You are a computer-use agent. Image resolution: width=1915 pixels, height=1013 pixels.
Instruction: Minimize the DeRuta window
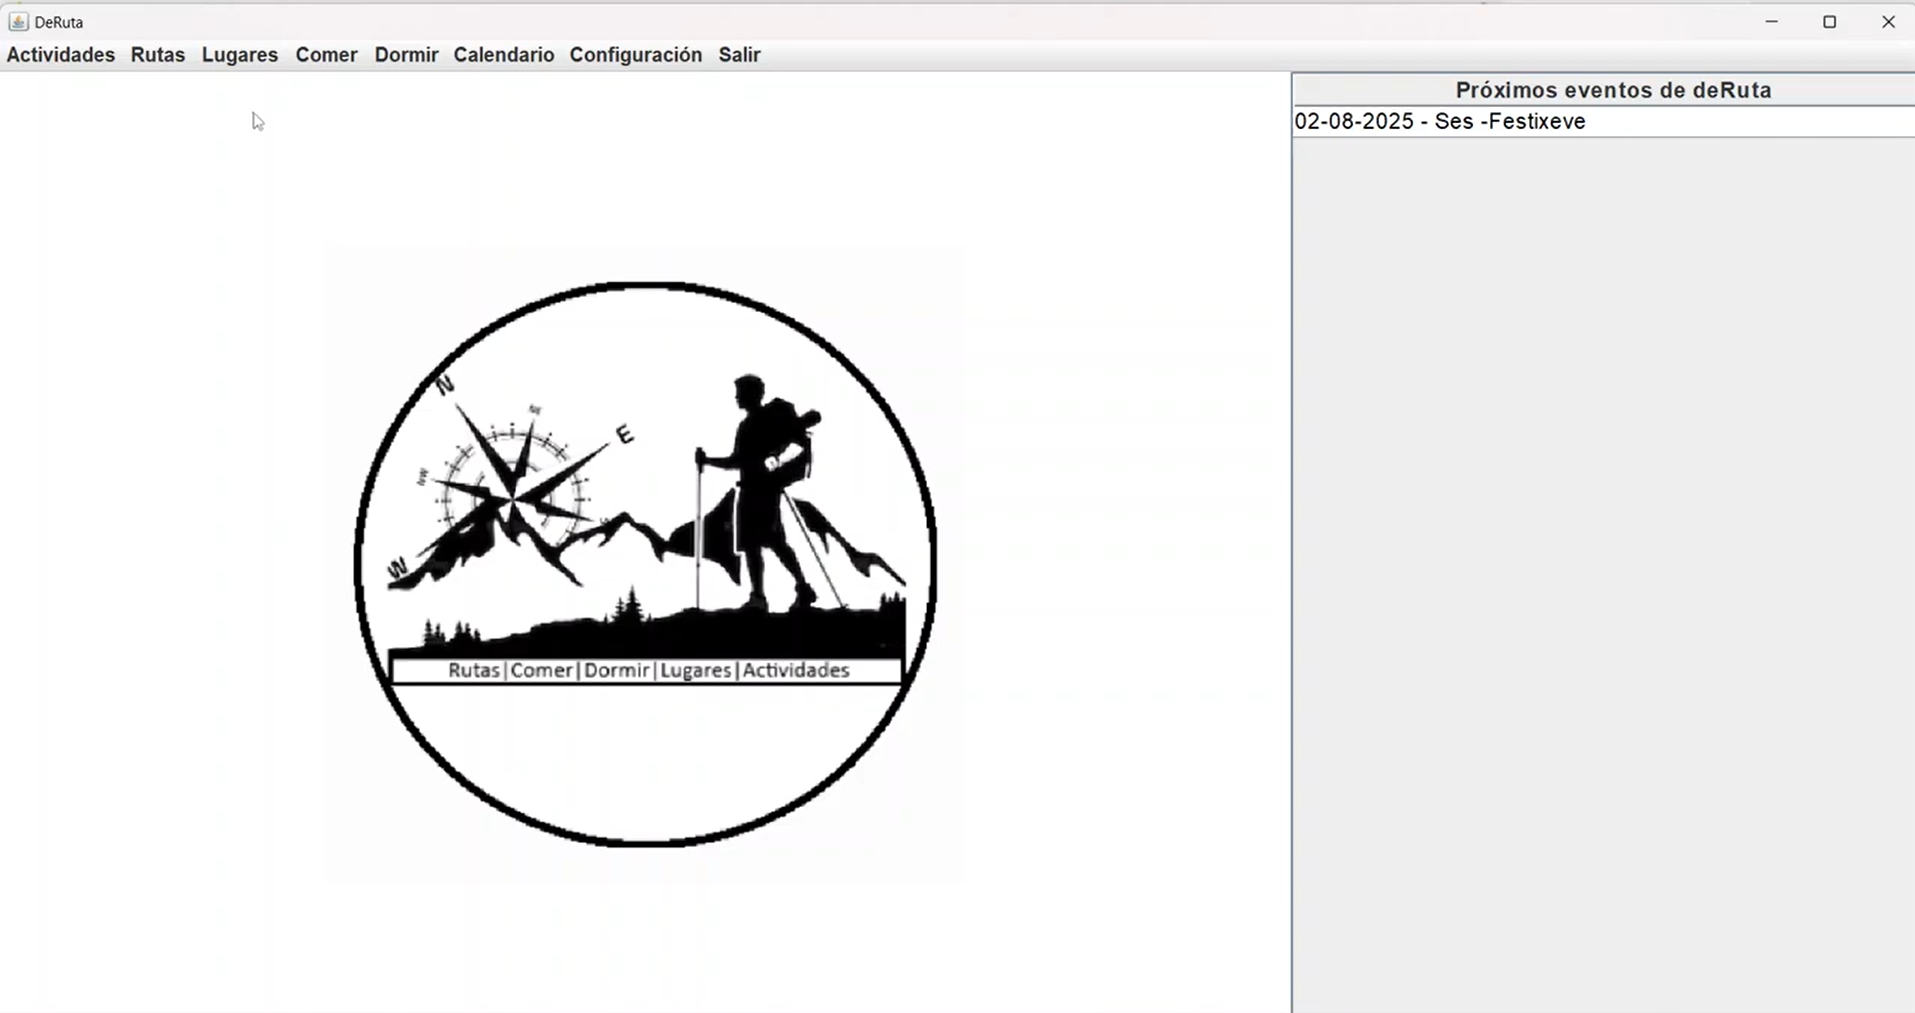(1771, 22)
